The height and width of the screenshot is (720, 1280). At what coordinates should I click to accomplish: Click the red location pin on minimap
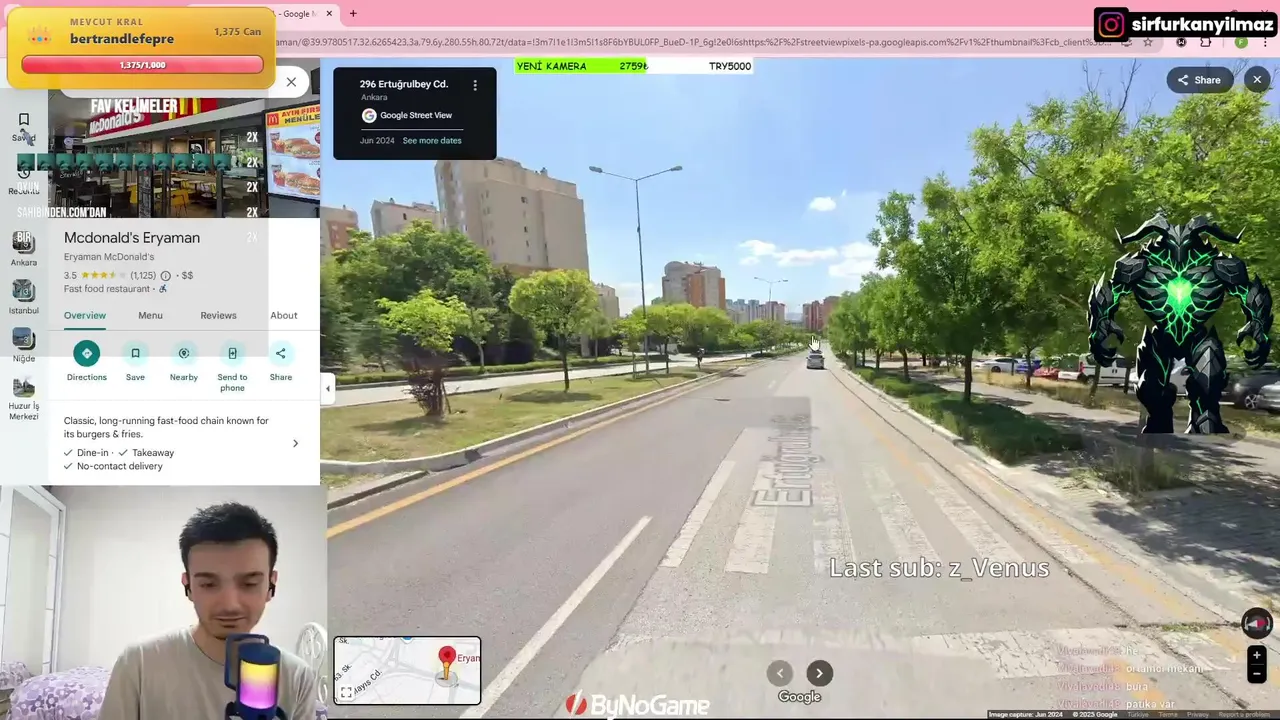click(447, 658)
